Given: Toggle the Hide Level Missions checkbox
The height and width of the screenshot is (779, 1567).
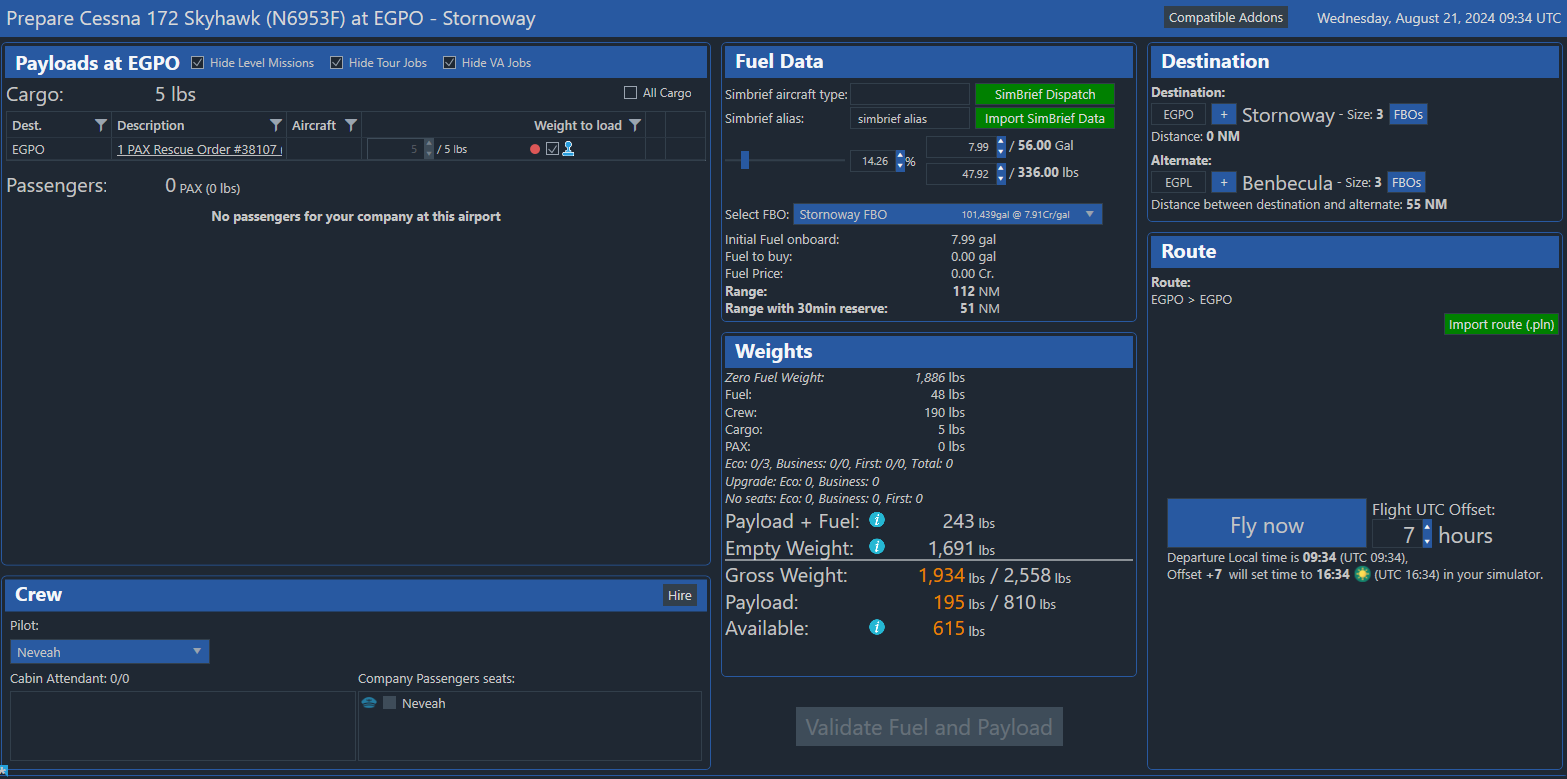Looking at the screenshot, I should coord(198,63).
